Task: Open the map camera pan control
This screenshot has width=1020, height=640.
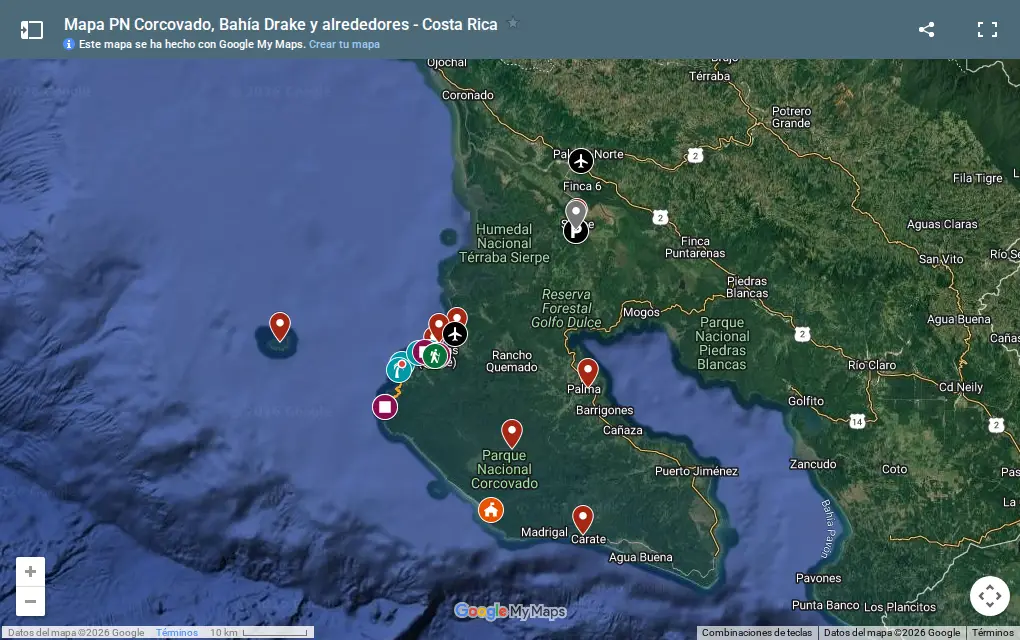Action: [989, 596]
